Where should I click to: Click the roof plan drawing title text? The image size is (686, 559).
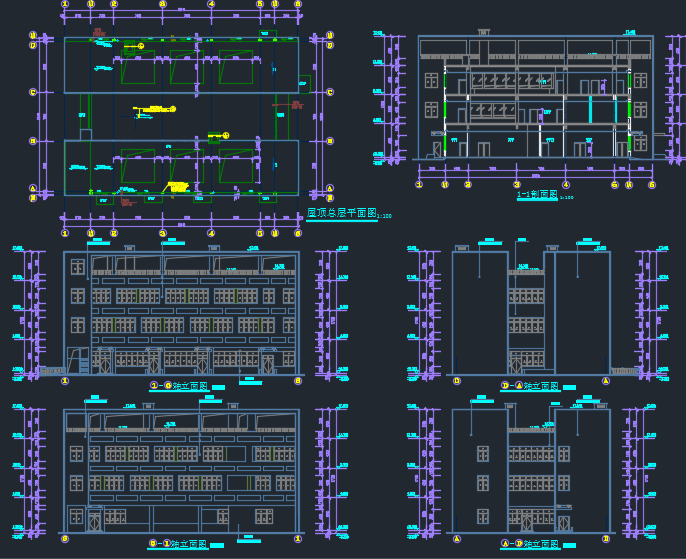pos(341,213)
